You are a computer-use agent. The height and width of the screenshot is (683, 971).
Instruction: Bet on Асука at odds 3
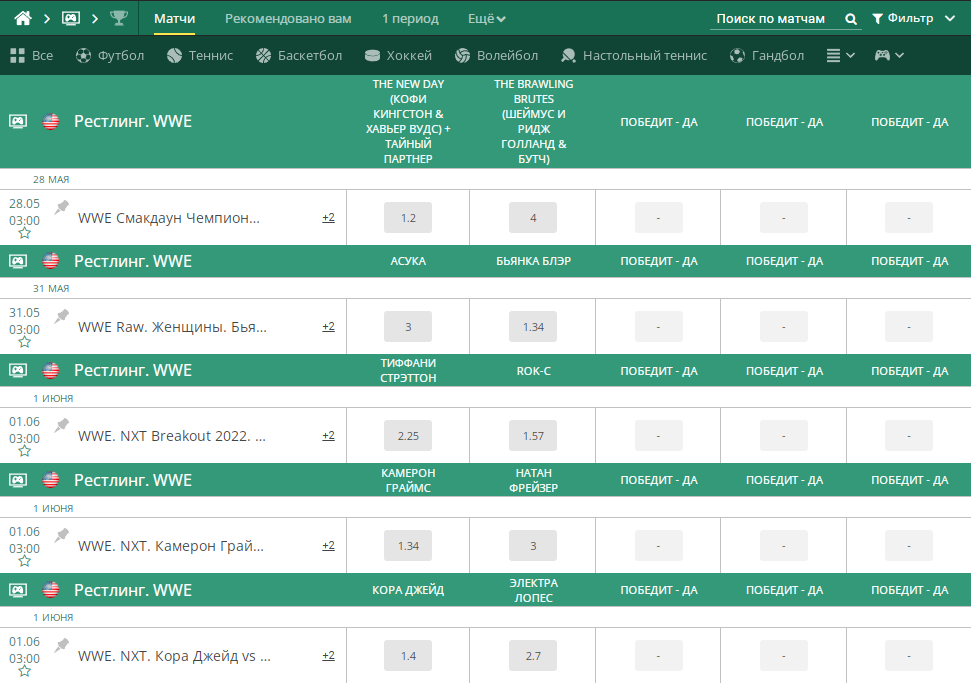(x=408, y=327)
